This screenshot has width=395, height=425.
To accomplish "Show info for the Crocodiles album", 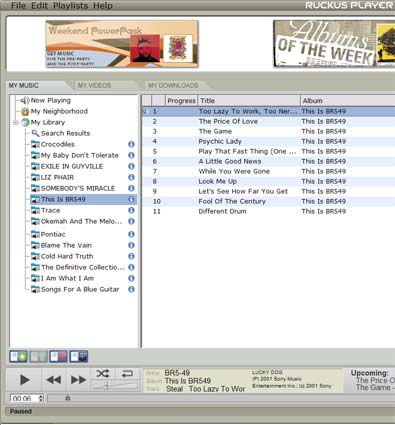I will pos(131,144).
